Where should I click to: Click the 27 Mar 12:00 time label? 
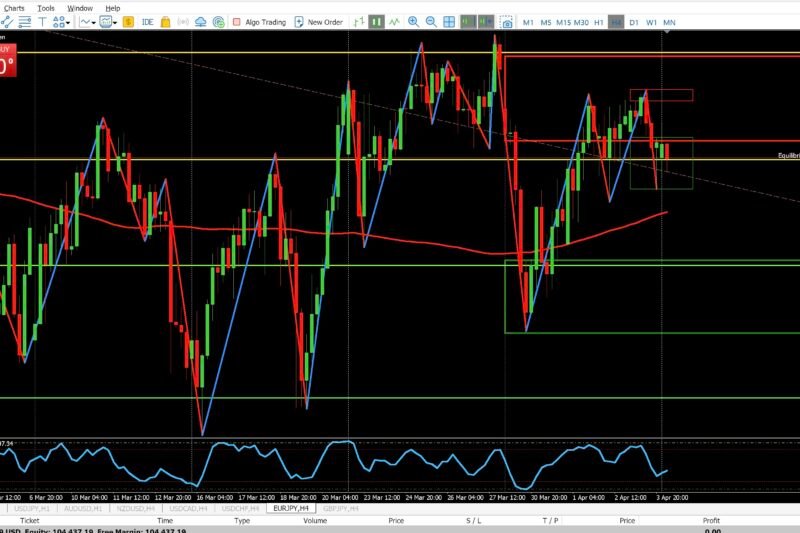pos(507,497)
